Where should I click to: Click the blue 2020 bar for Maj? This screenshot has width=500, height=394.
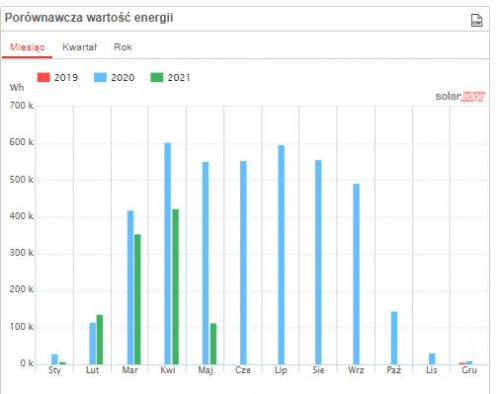pyautogui.click(x=206, y=263)
